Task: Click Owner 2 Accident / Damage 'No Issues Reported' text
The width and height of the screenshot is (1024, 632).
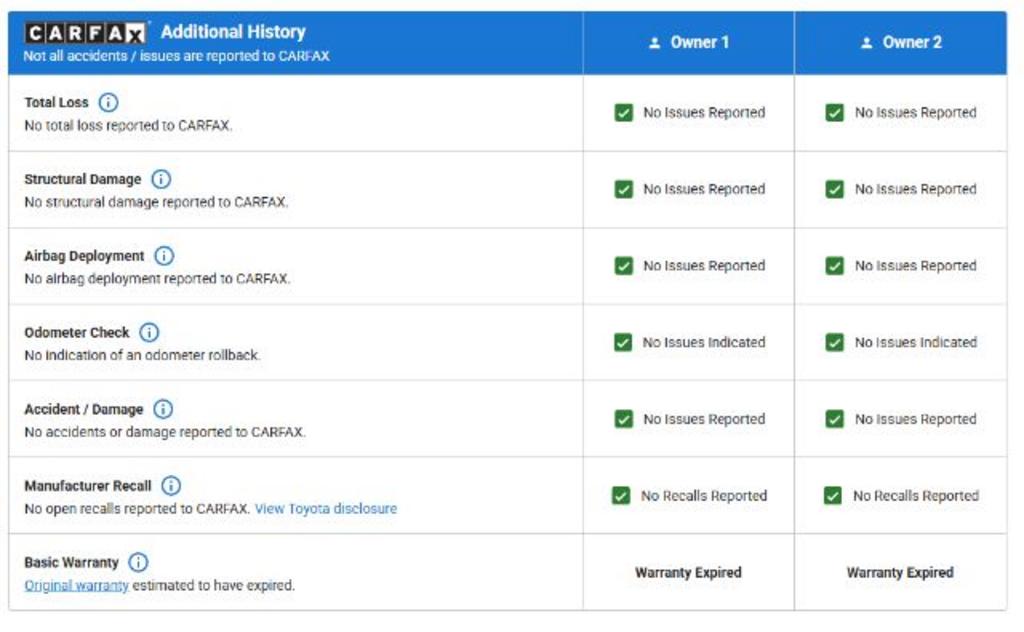Action: click(916, 419)
